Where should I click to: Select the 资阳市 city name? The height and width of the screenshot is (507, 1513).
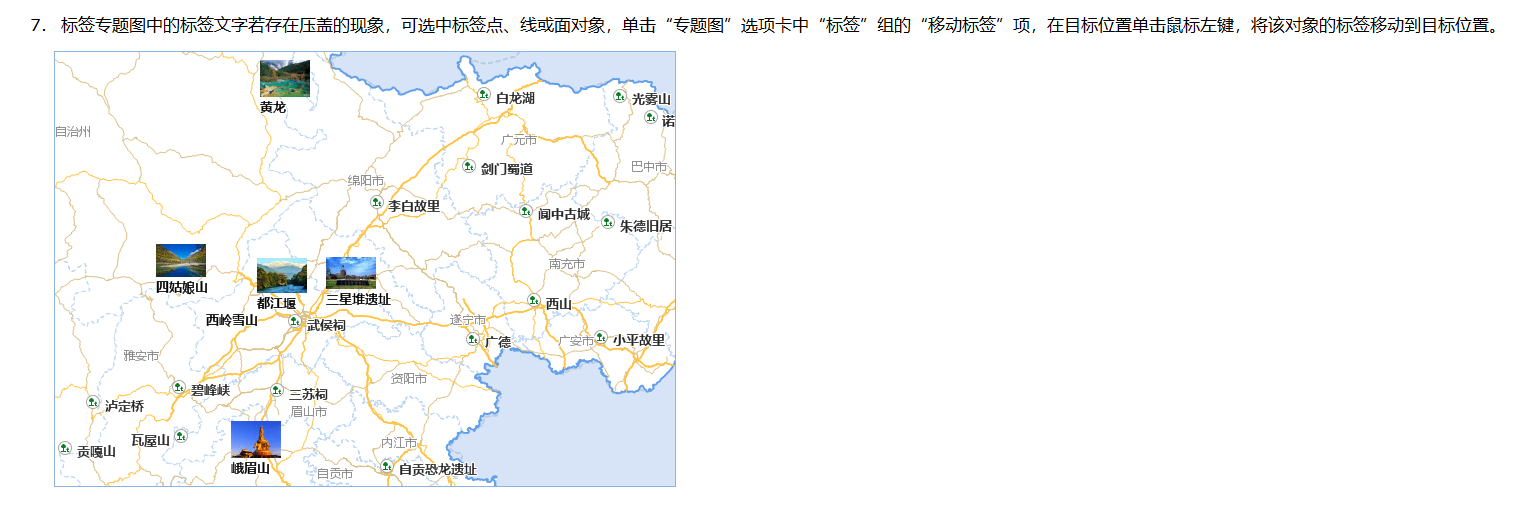click(x=409, y=378)
